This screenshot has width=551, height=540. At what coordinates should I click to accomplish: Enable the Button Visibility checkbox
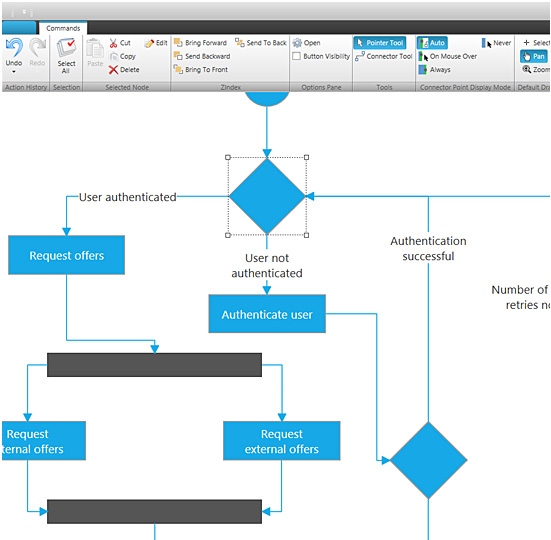click(297, 56)
